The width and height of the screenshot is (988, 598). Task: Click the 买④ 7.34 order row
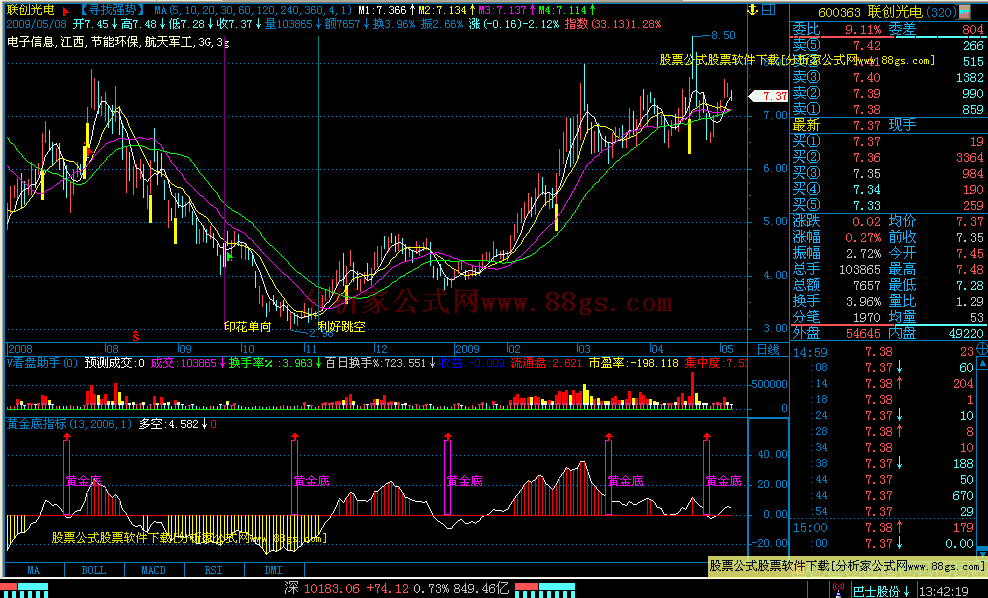[x=888, y=189]
